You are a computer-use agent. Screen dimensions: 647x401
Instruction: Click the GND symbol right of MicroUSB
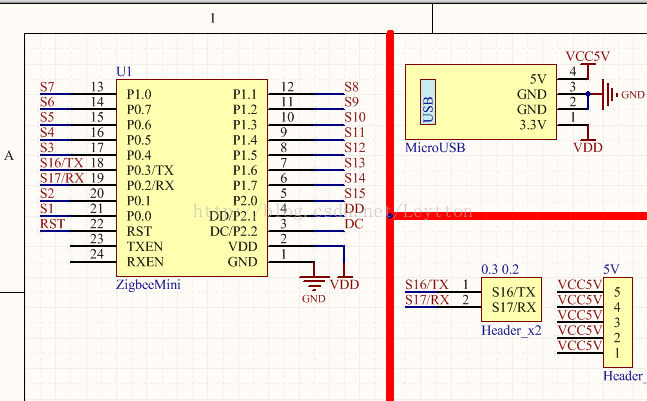click(610, 95)
